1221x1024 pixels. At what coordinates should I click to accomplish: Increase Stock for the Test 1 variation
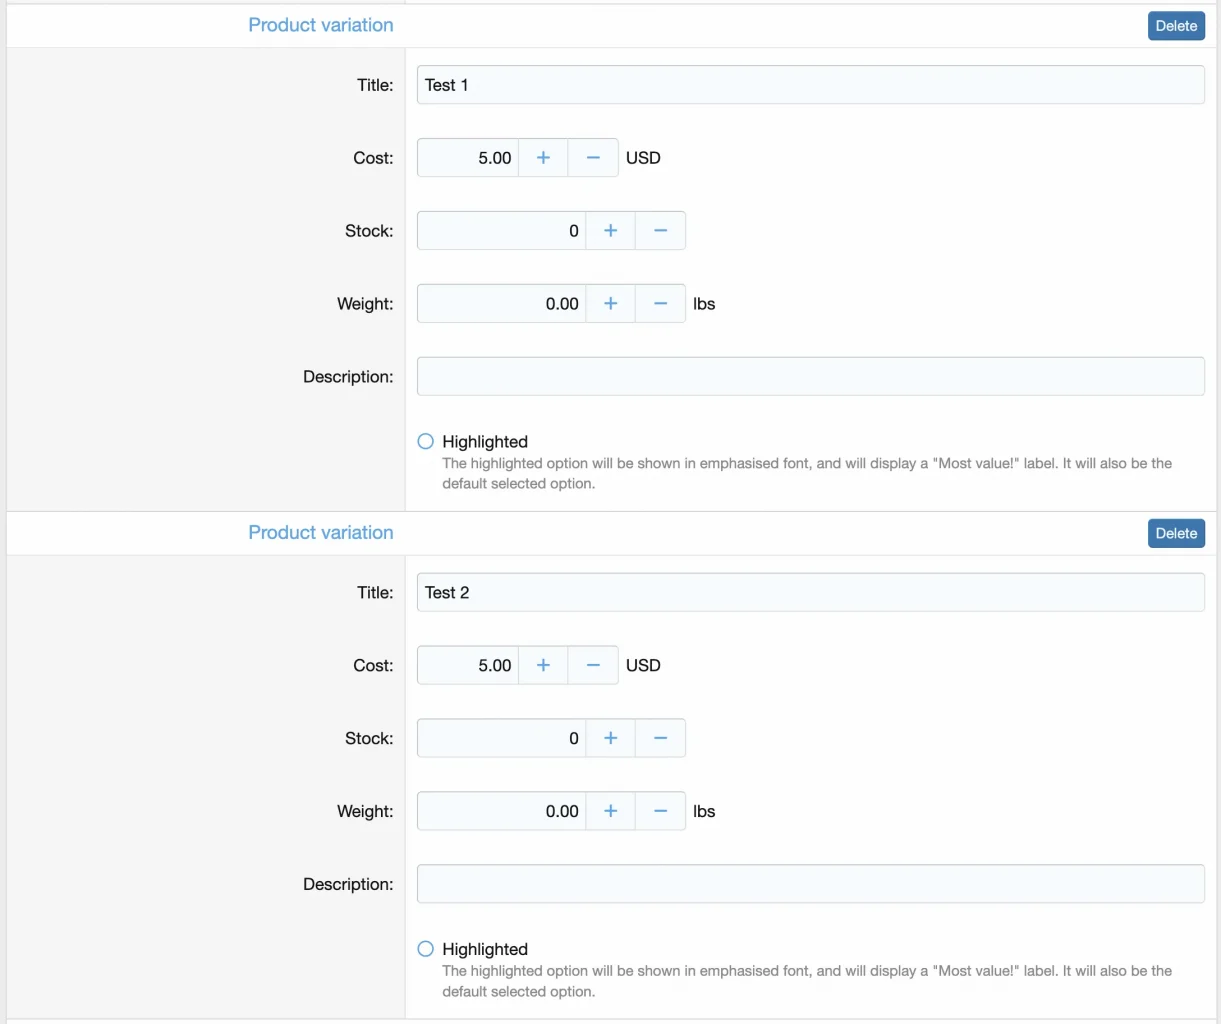click(x=610, y=231)
